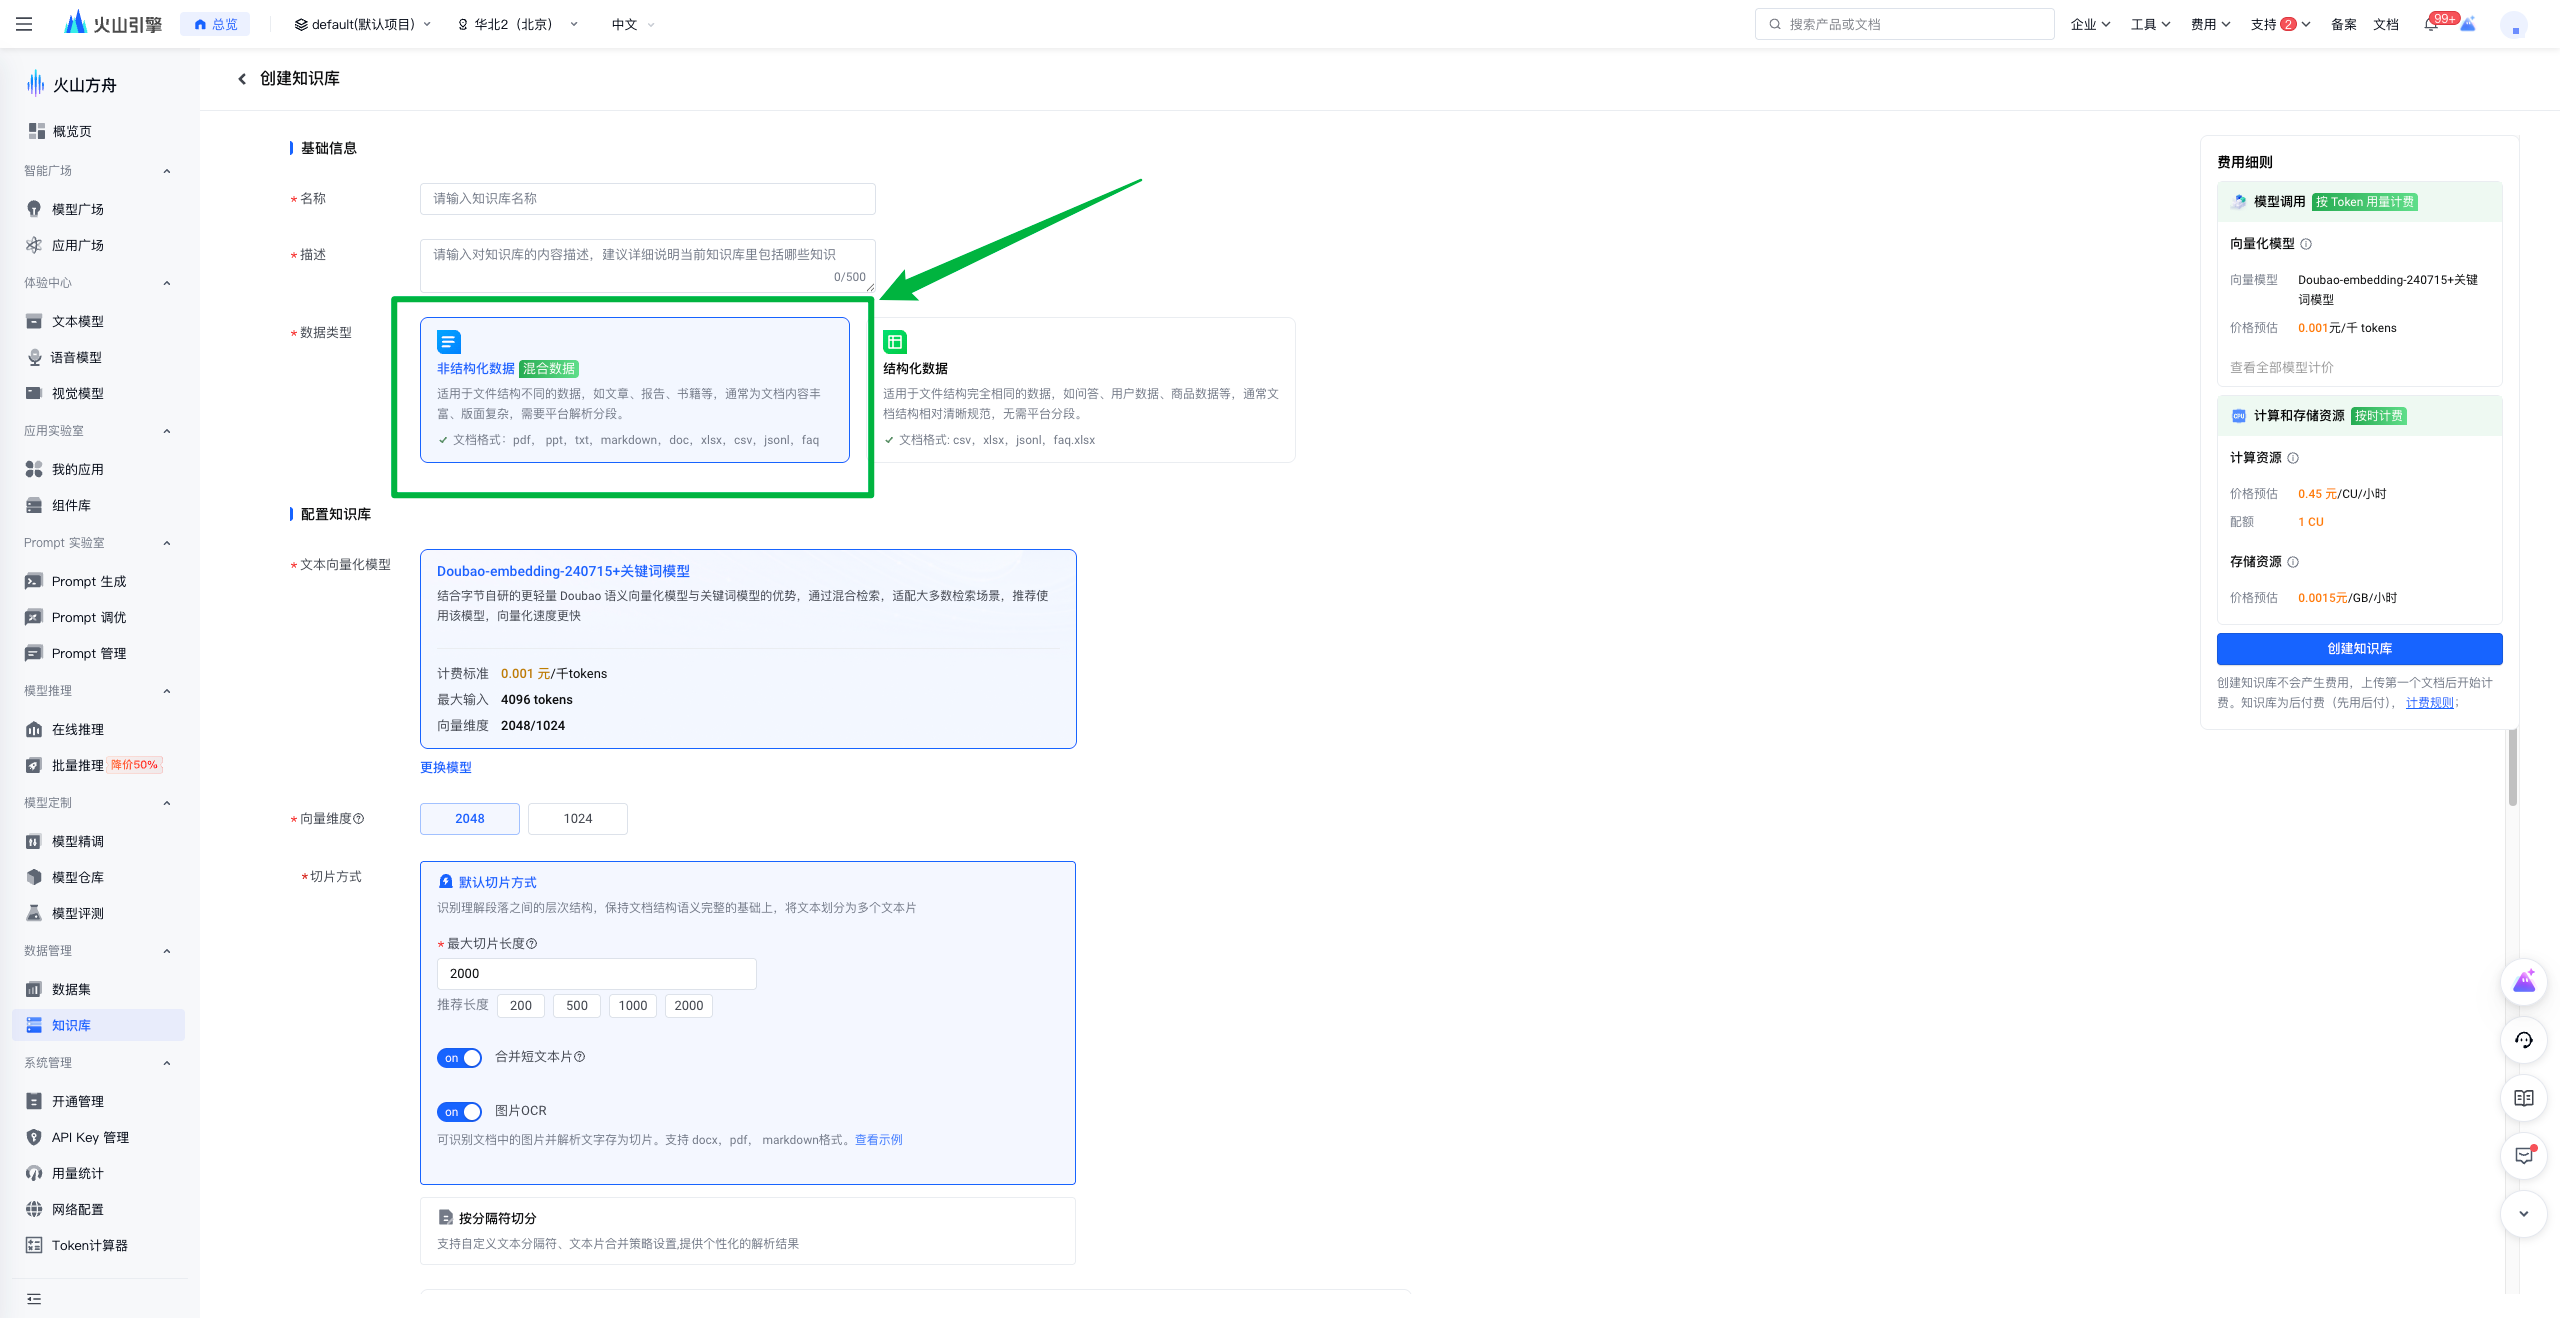The height and width of the screenshot is (1318, 2560).
Task: Open the 计费规则 link
Action: (2430, 703)
